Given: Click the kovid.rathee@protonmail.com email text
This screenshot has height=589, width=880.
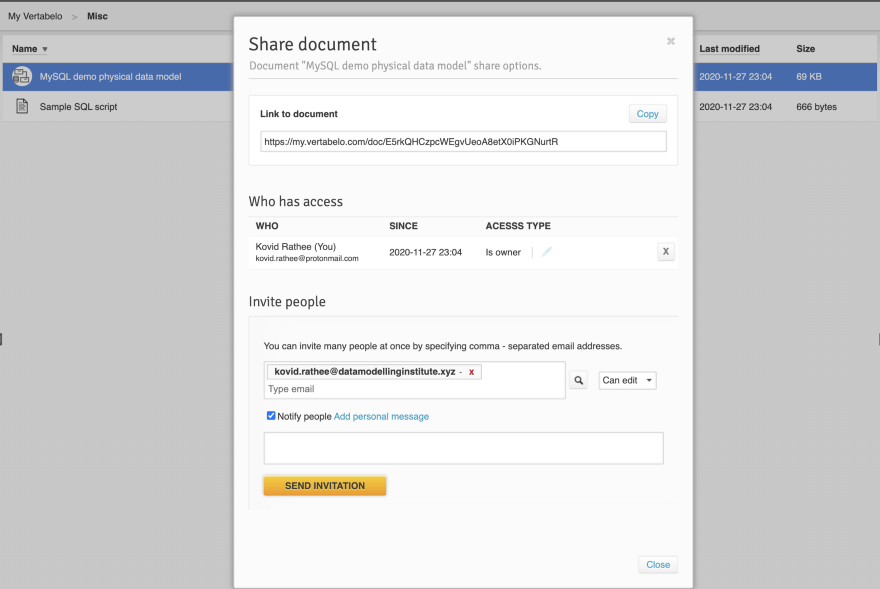Looking at the screenshot, I should 307,258.
